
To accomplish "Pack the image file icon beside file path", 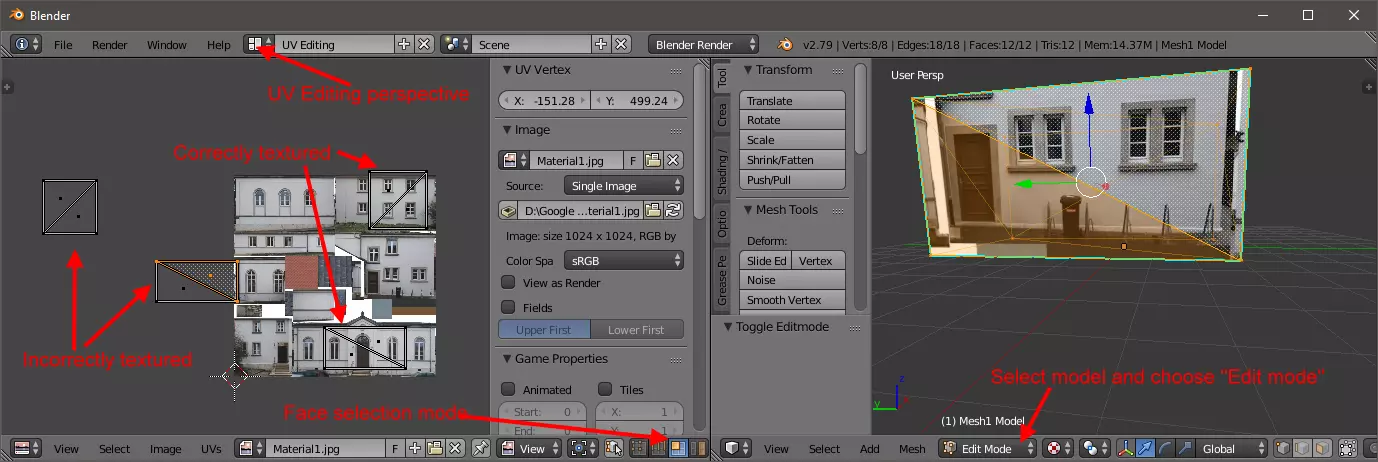I will click(x=508, y=210).
